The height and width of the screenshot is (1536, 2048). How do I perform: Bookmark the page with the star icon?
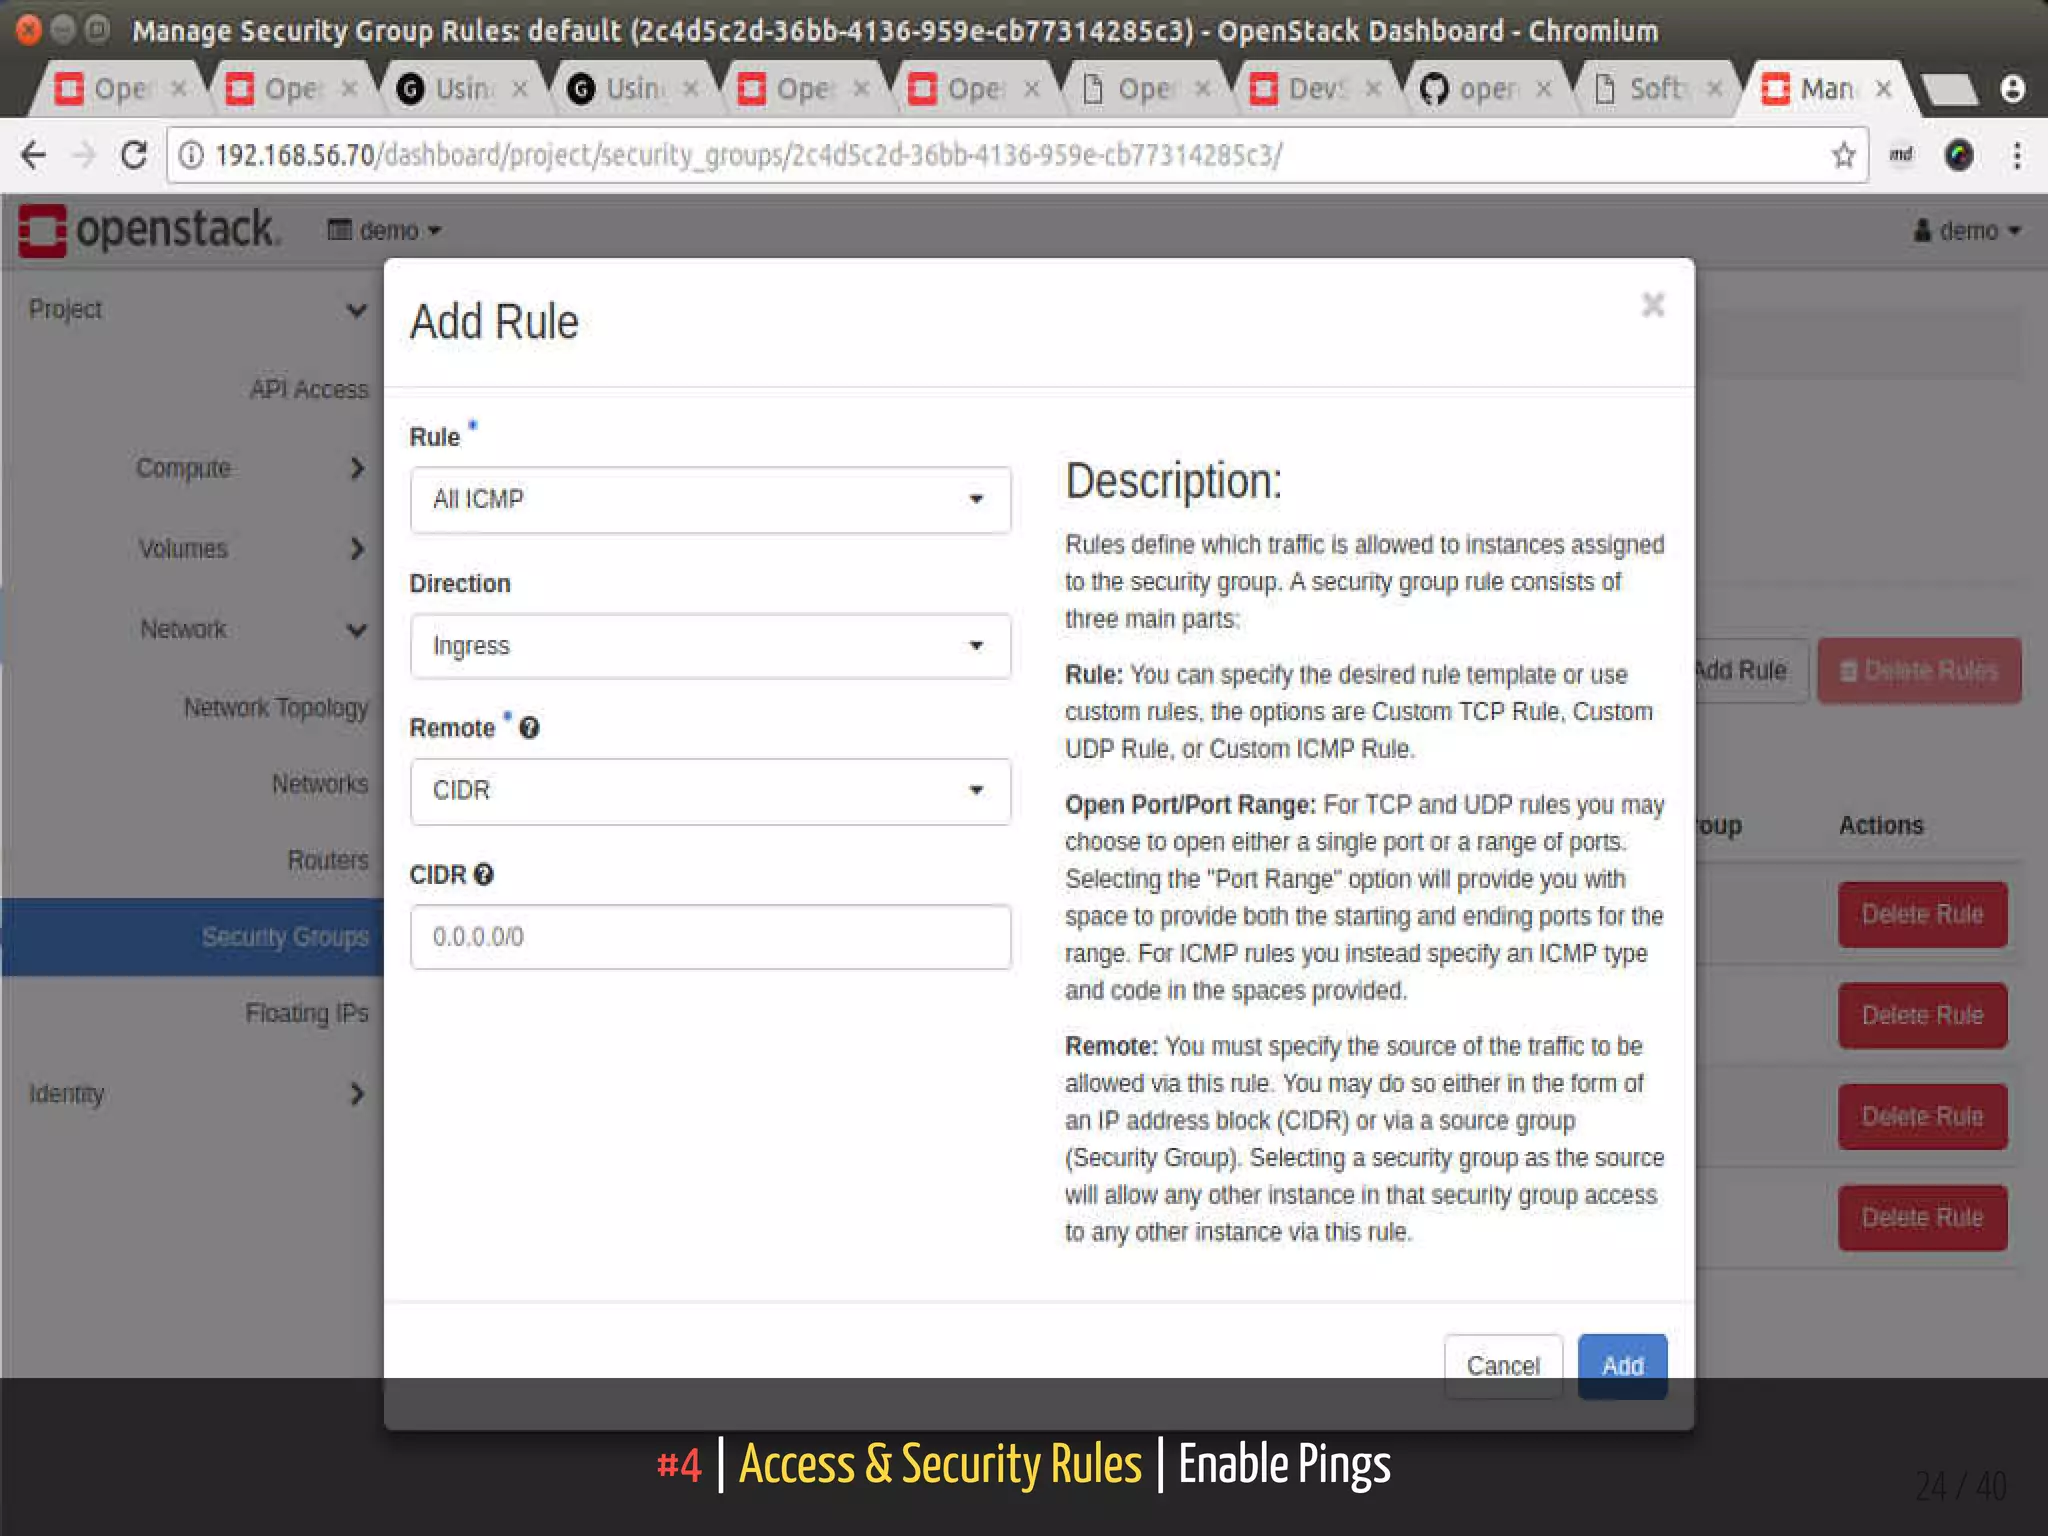point(1843,155)
